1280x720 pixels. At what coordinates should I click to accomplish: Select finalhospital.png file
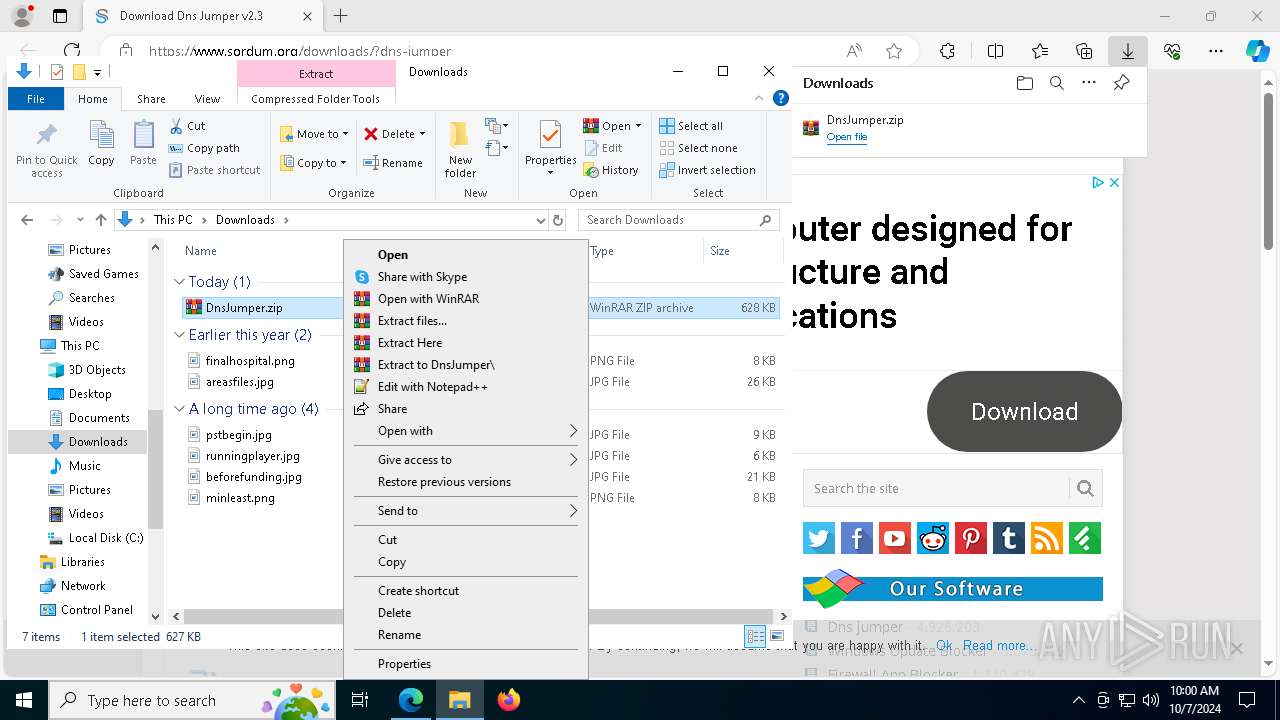250,361
